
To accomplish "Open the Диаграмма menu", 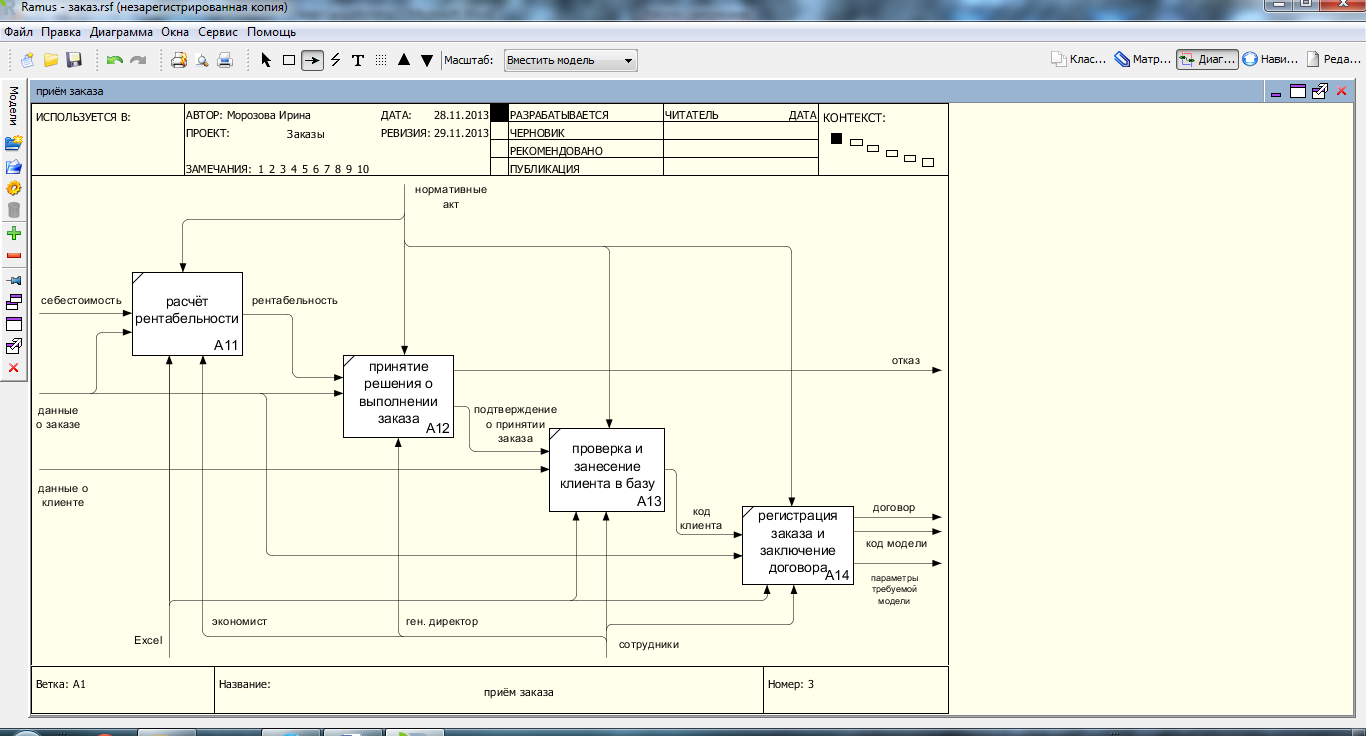I will 121,32.
